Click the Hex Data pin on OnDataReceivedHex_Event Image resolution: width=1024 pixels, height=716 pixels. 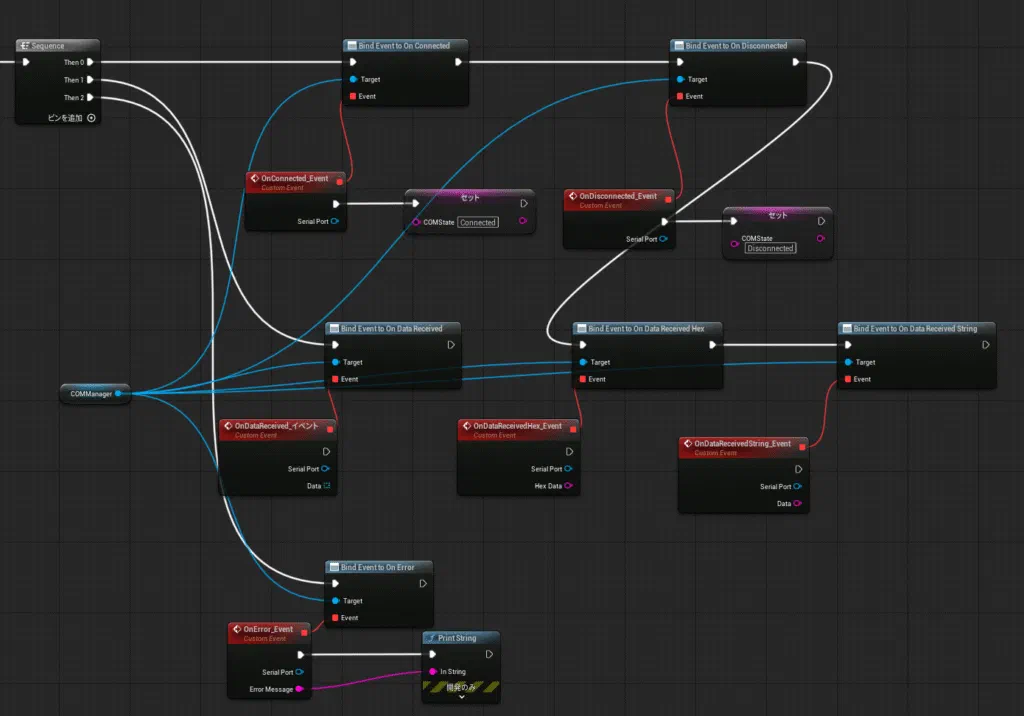pyautogui.click(x=568, y=485)
